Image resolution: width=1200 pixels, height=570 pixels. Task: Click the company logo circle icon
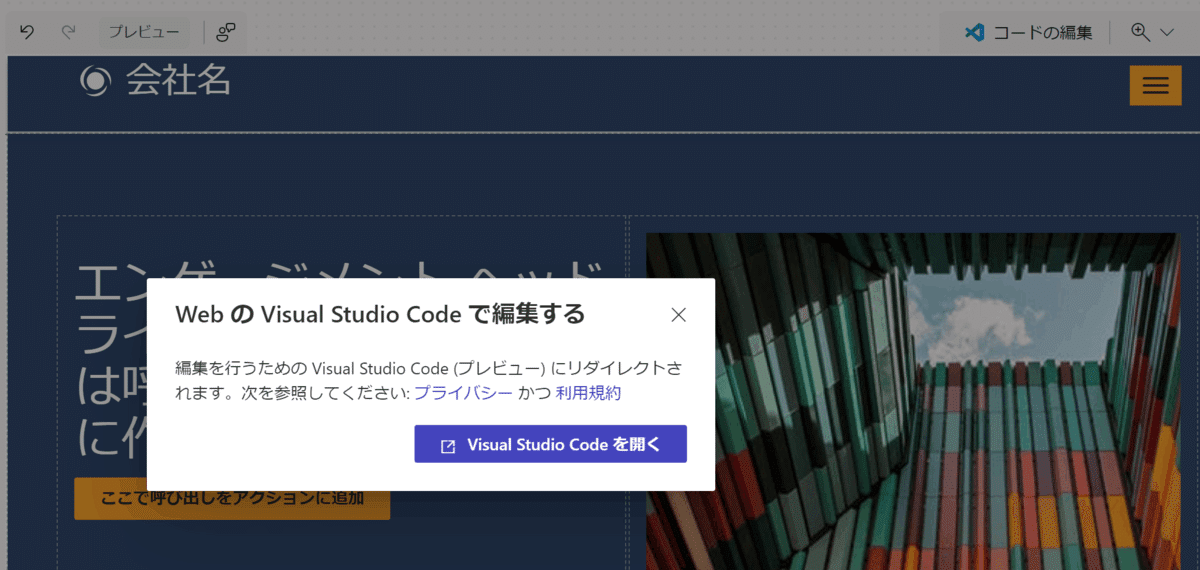(x=94, y=81)
